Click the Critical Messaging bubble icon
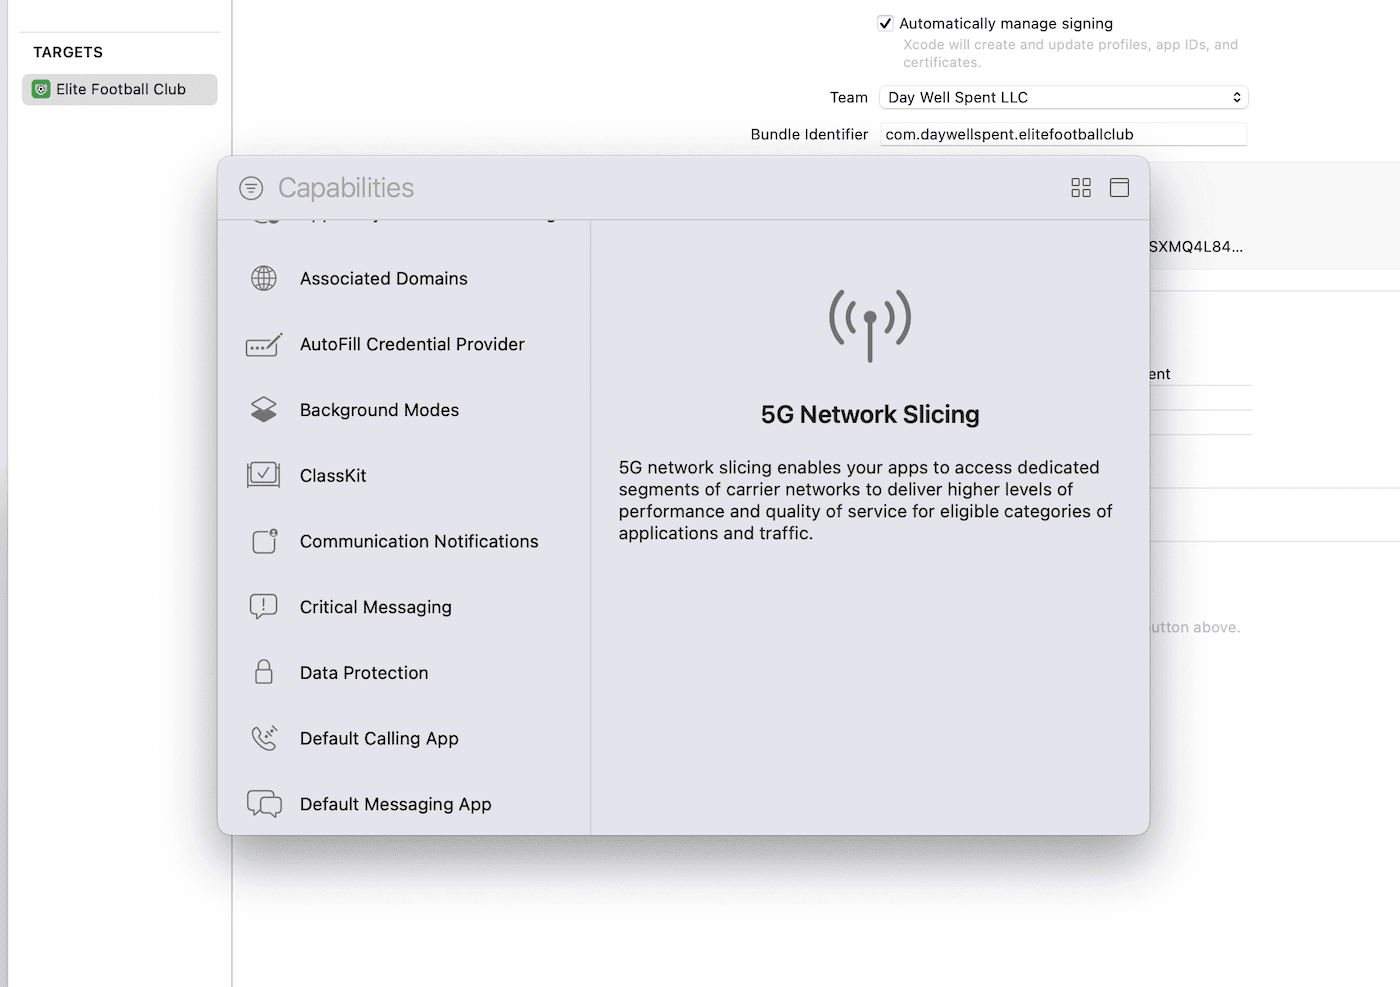 pyautogui.click(x=264, y=607)
